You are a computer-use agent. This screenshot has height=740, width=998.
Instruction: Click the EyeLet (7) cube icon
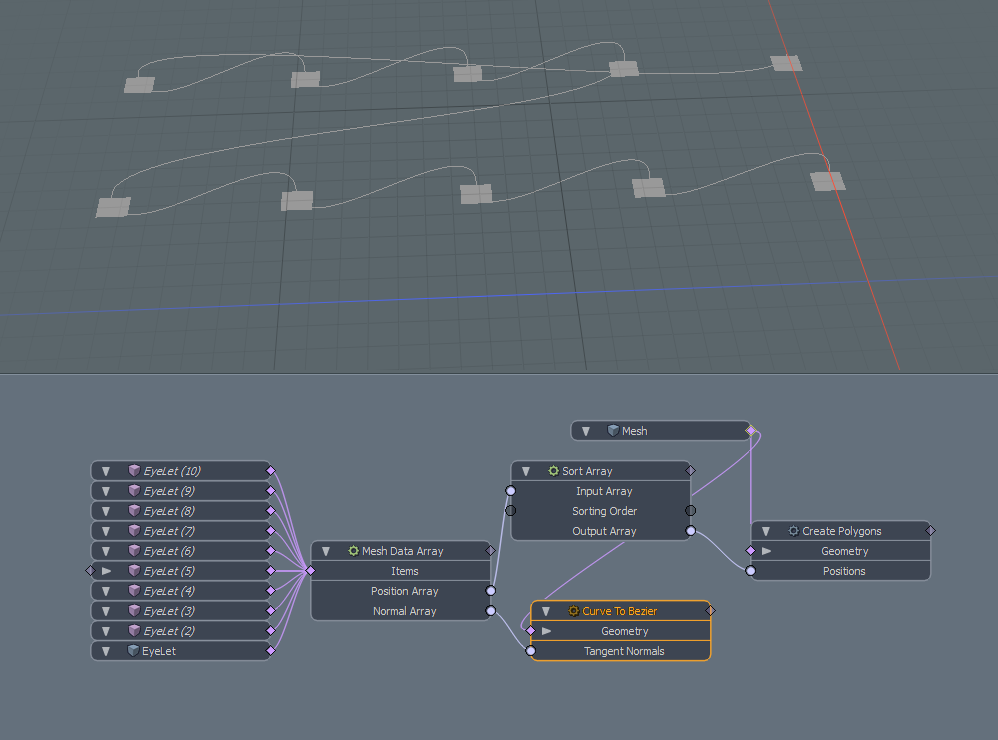click(x=134, y=531)
